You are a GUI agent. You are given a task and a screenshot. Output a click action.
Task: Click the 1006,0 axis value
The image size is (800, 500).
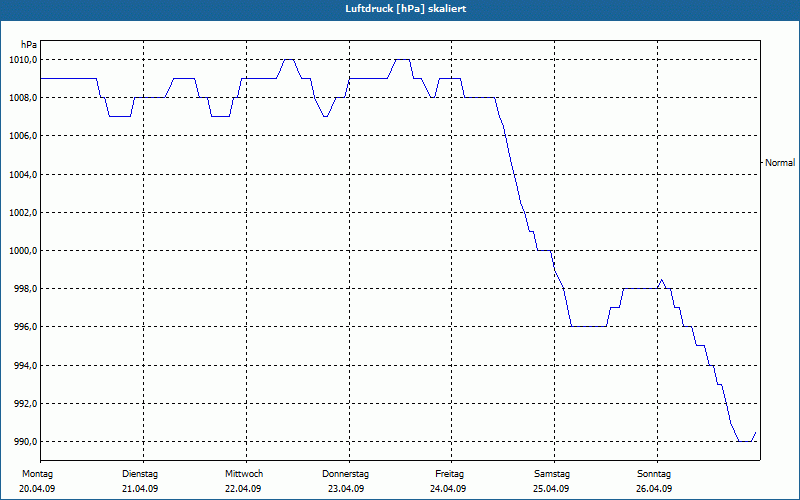pos(23,136)
